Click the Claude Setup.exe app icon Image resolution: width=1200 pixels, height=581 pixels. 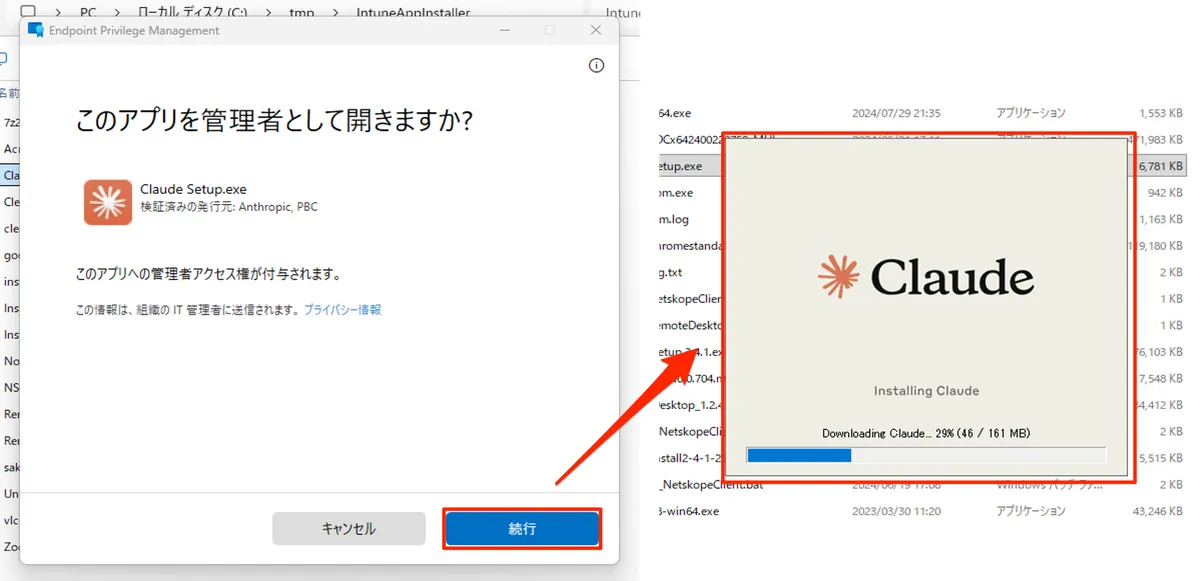click(108, 202)
